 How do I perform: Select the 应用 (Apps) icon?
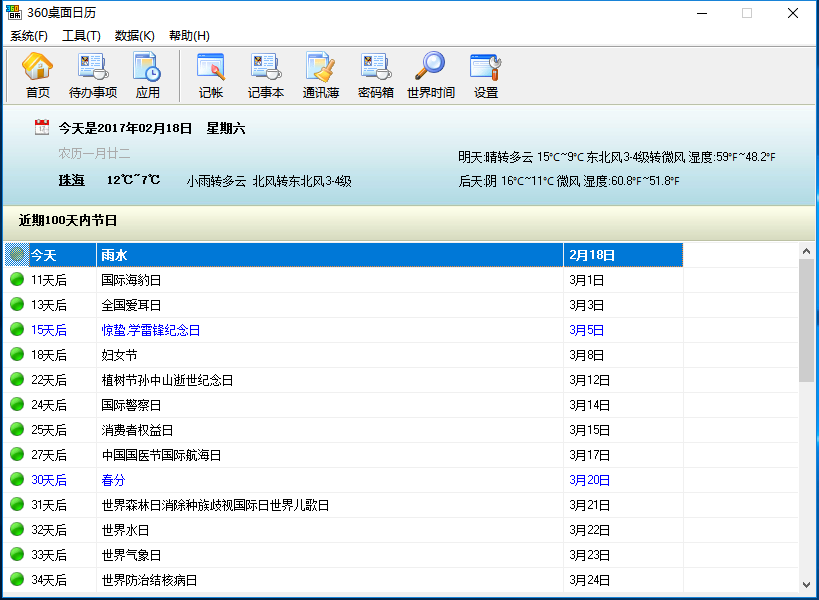[148, 77]
